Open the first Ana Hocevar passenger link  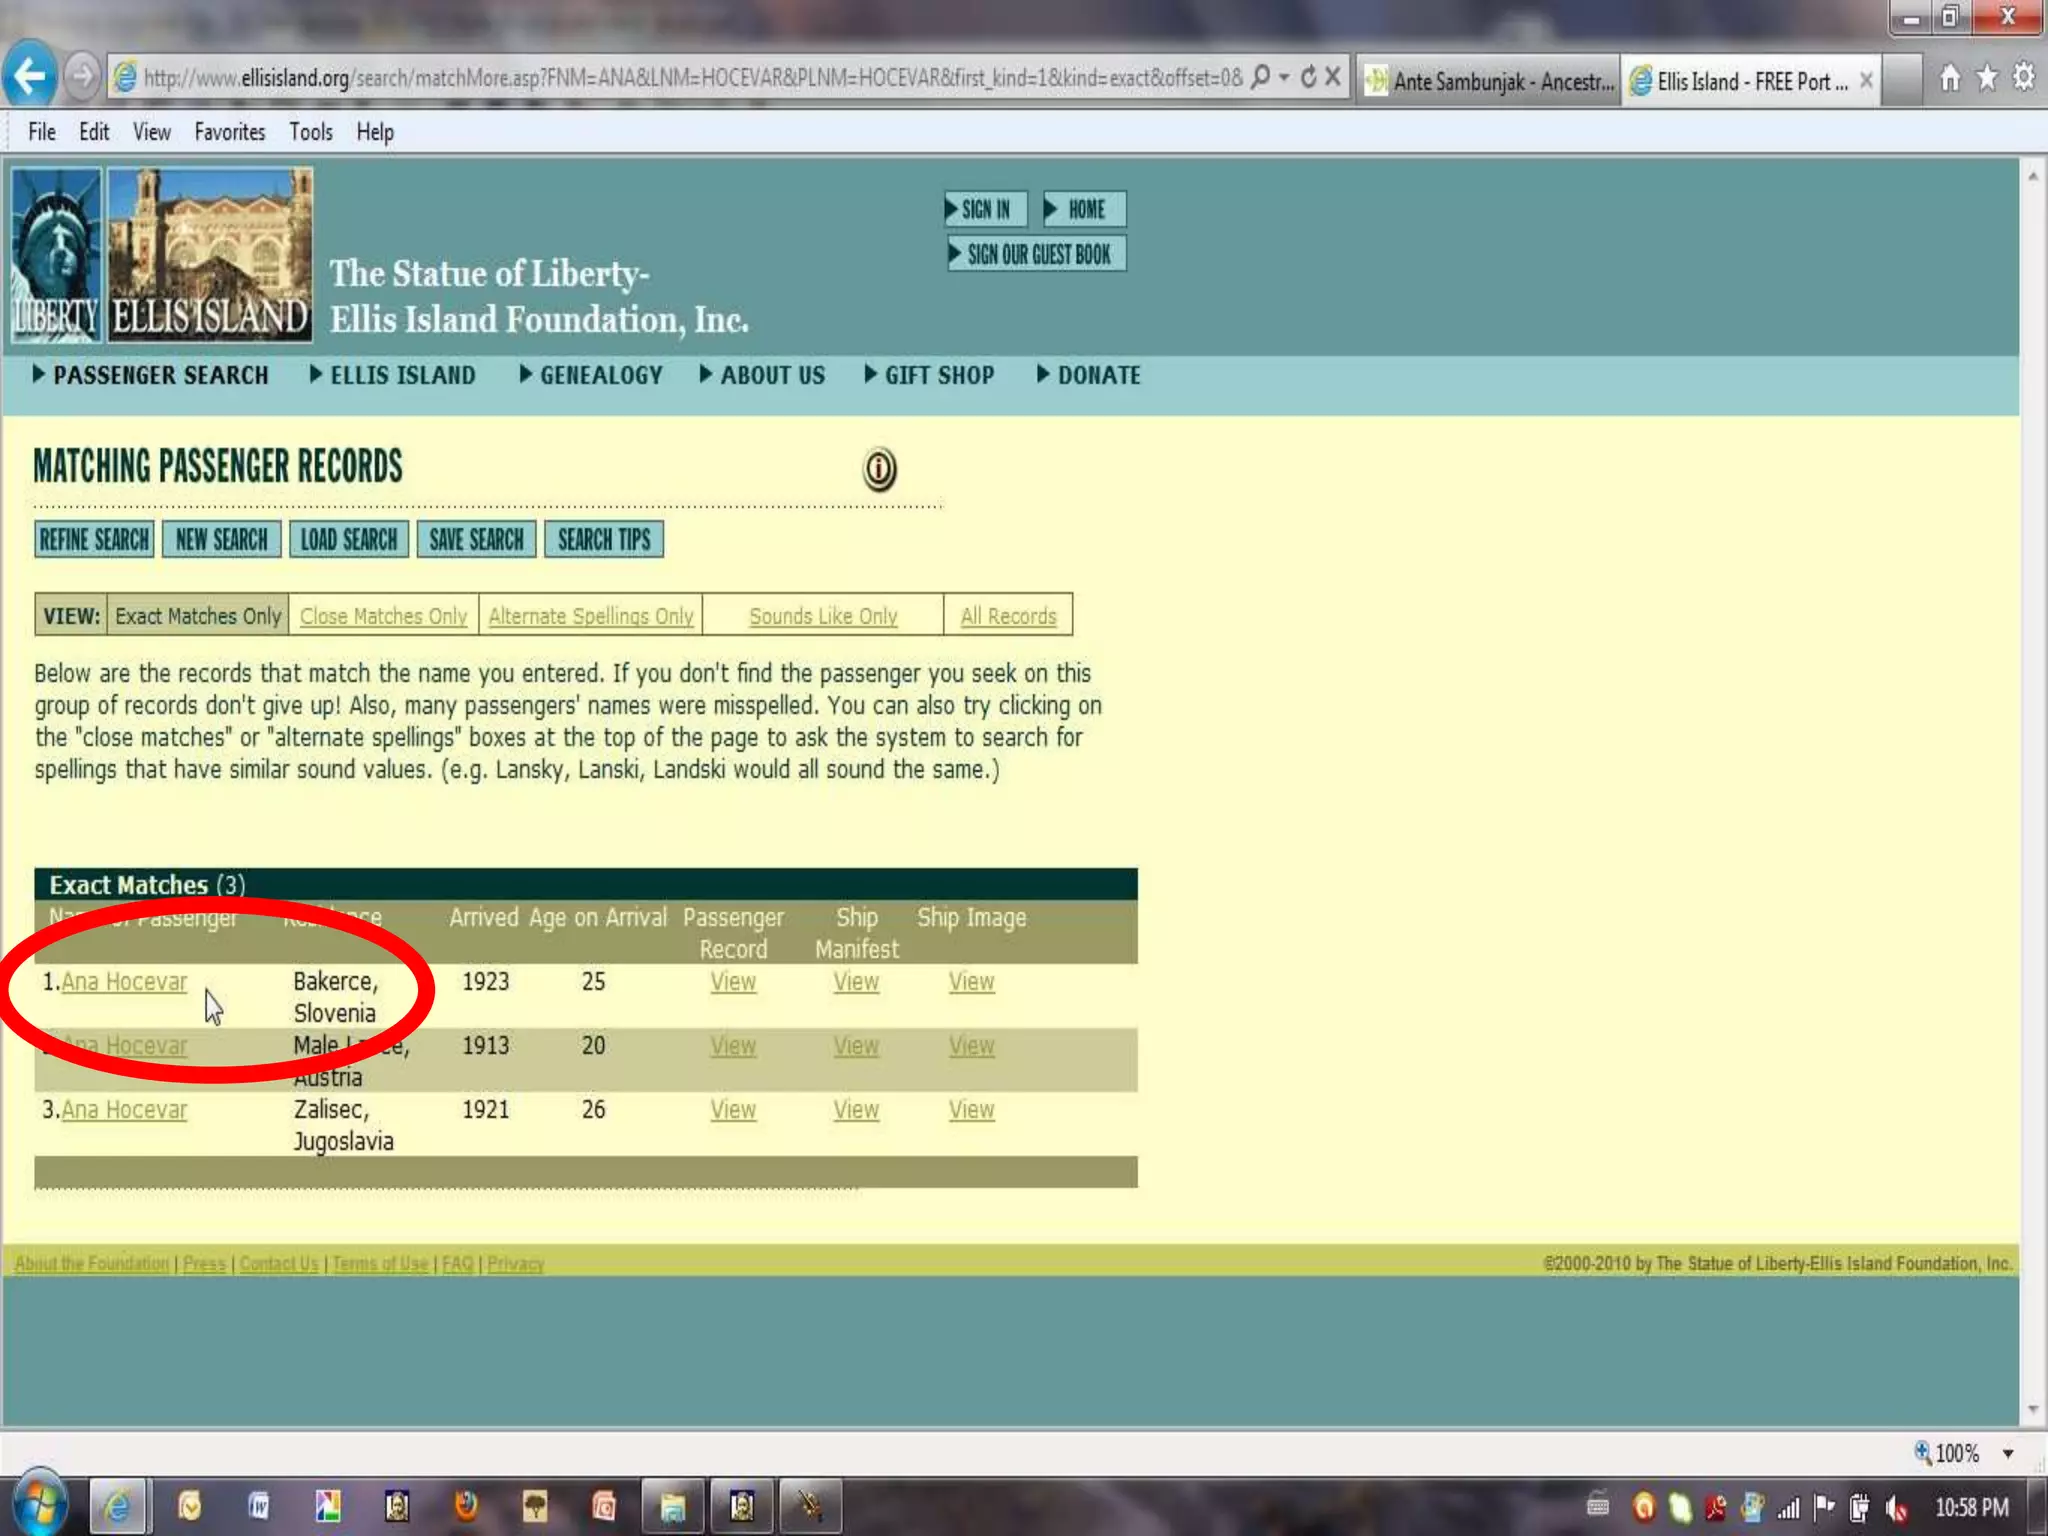tap(124, 982)
